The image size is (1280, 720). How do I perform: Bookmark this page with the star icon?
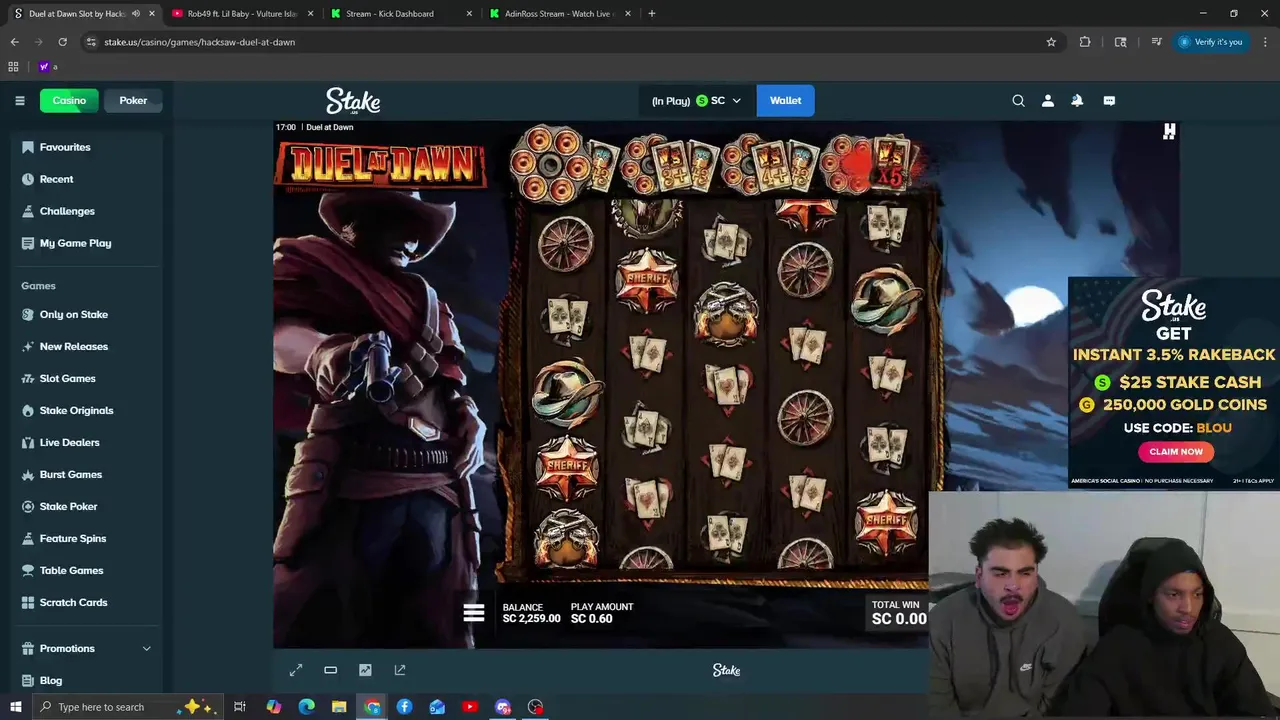(1051, 42)
